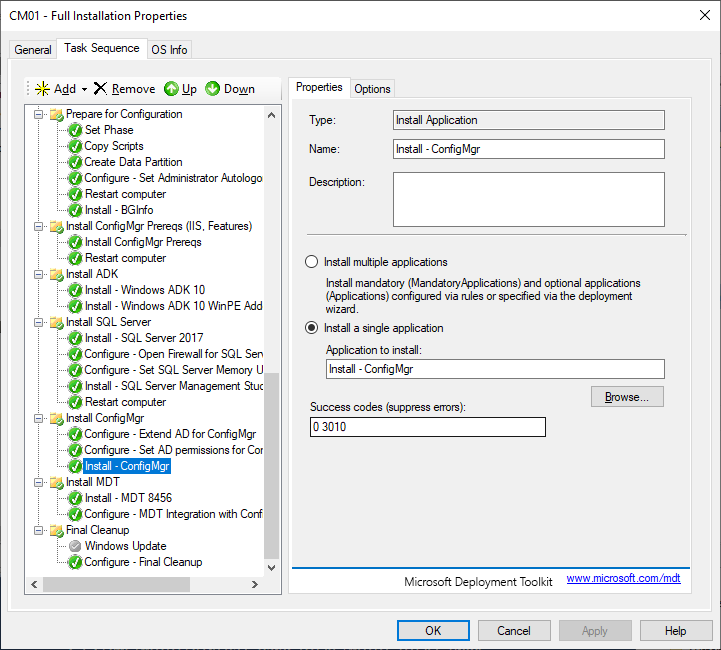This screenshot has width=721, height=650.
Task: Select 'Install - SQL Server Management Studio' step
Action: pos(173,386)
